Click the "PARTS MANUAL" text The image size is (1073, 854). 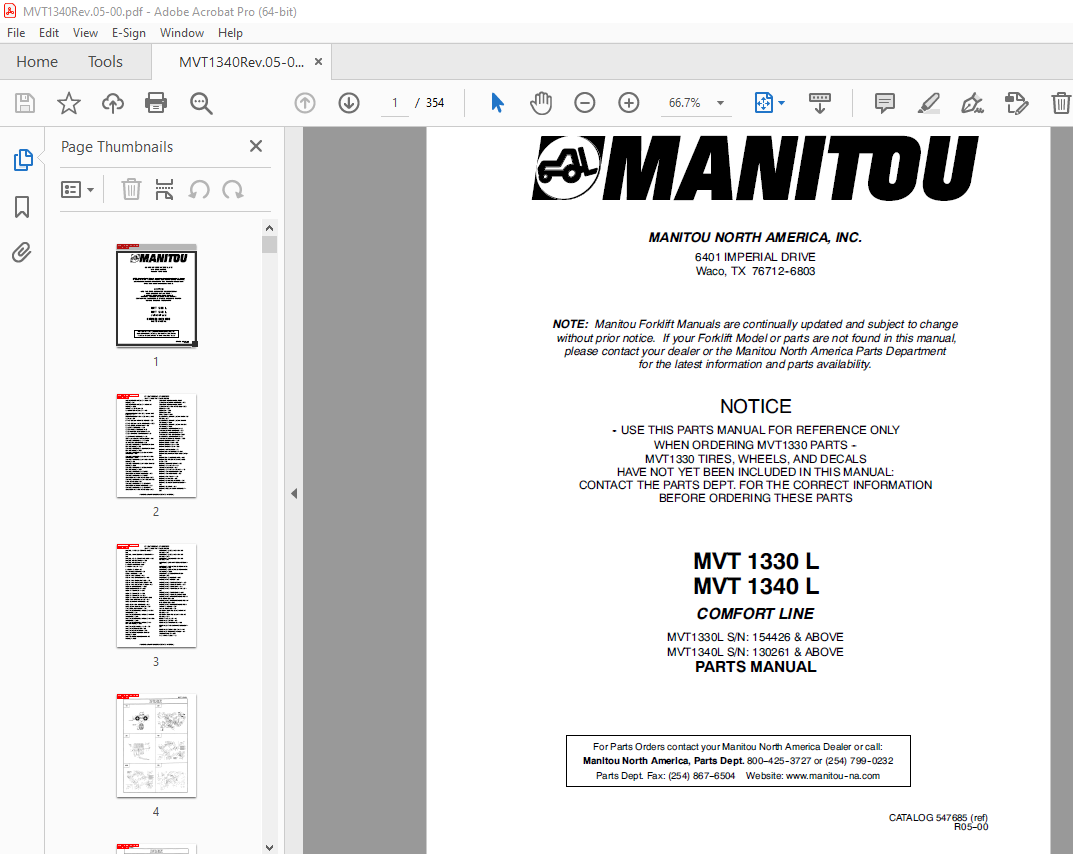755,667
